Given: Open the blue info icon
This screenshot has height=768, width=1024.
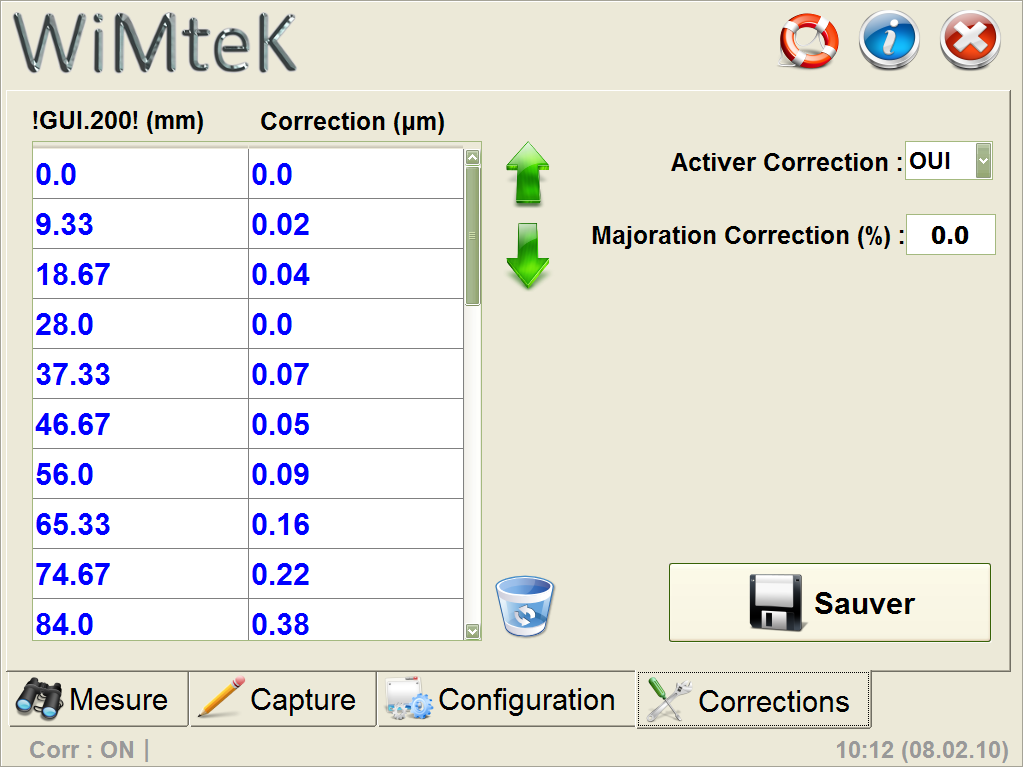Looking at the screenshot, I should click(889, 40).
